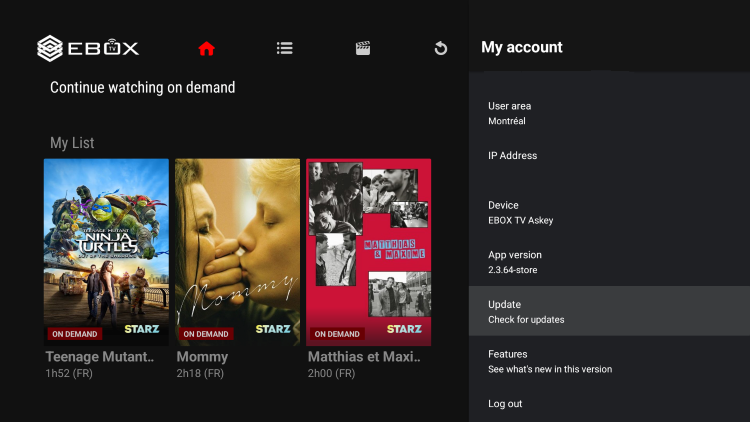
Task: Click the Continue watching on demand heading
Action: click(x=143, y=88)
